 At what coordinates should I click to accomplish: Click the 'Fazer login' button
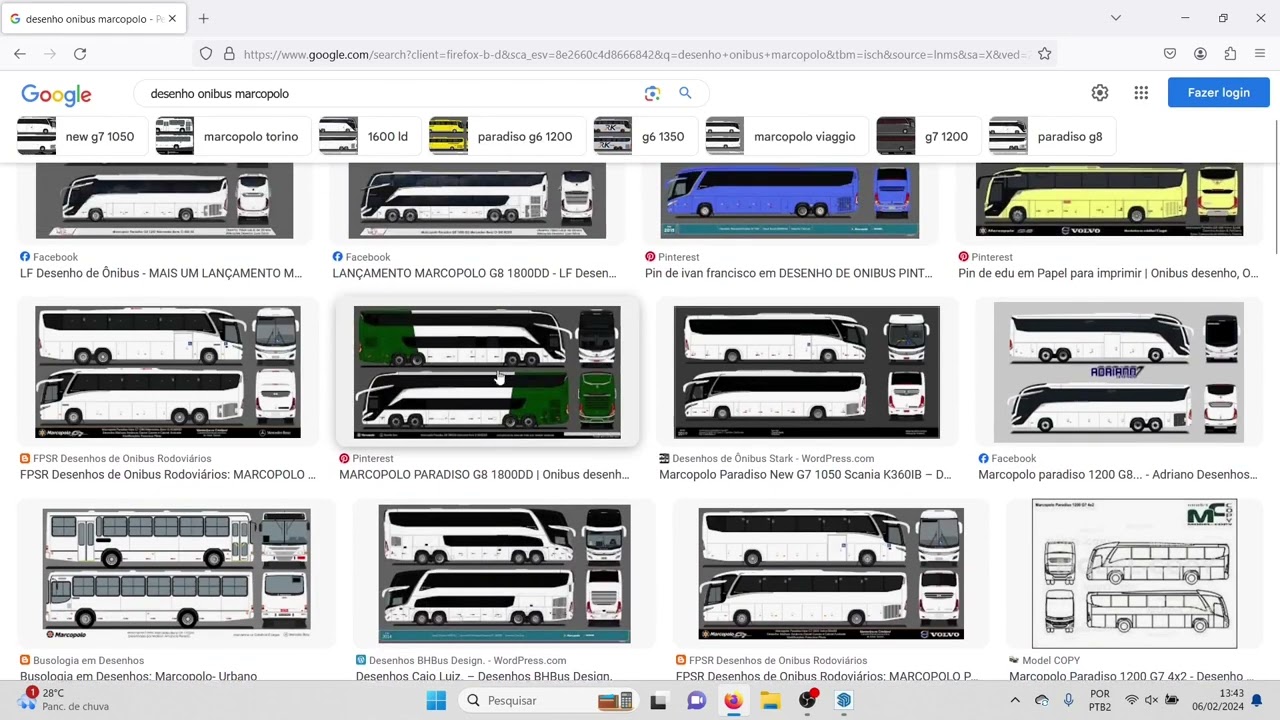(1218, 93)
